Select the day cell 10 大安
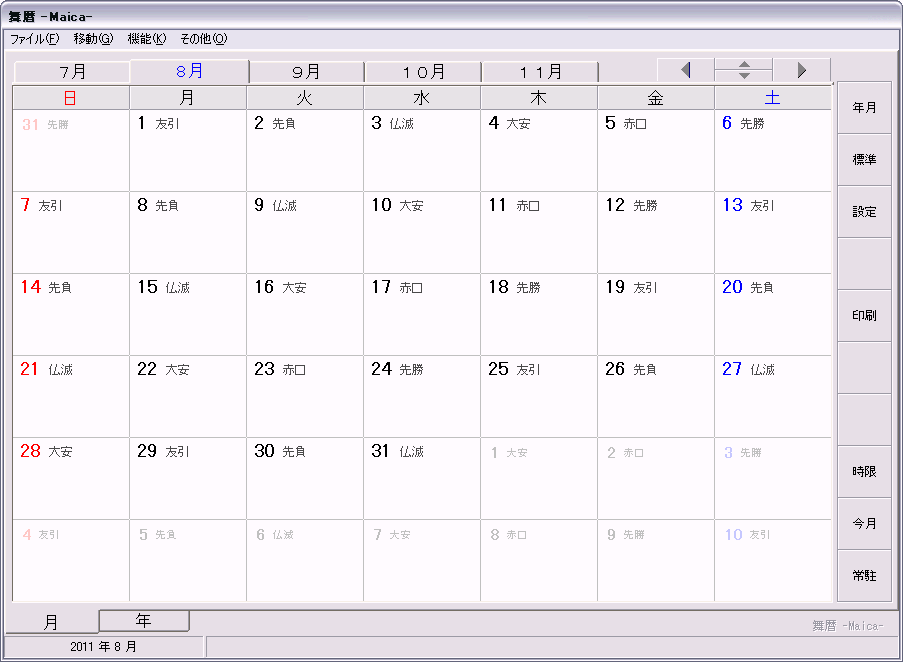 click(422, 233)
